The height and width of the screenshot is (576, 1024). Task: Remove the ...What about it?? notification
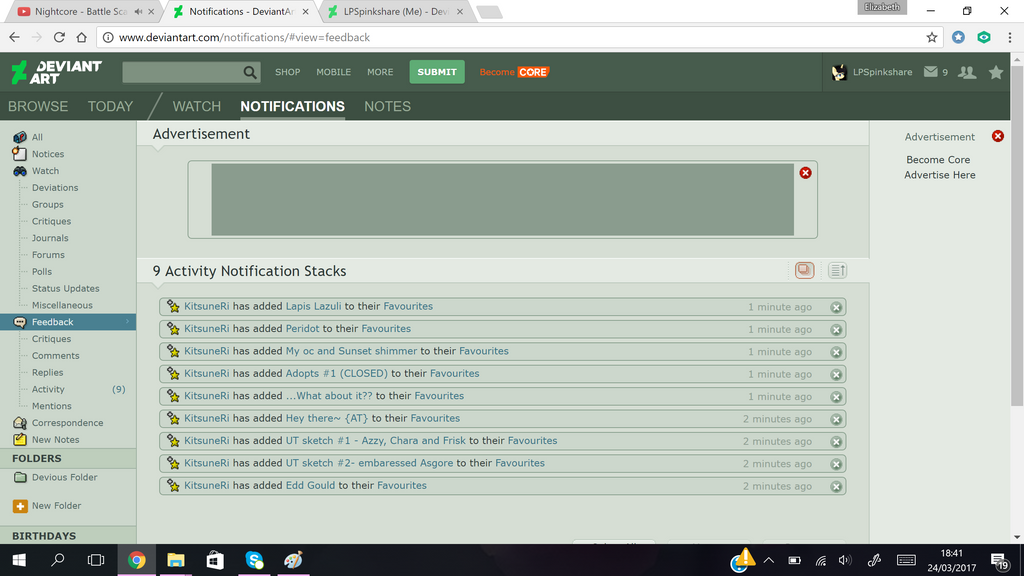[x=836, y=396]
